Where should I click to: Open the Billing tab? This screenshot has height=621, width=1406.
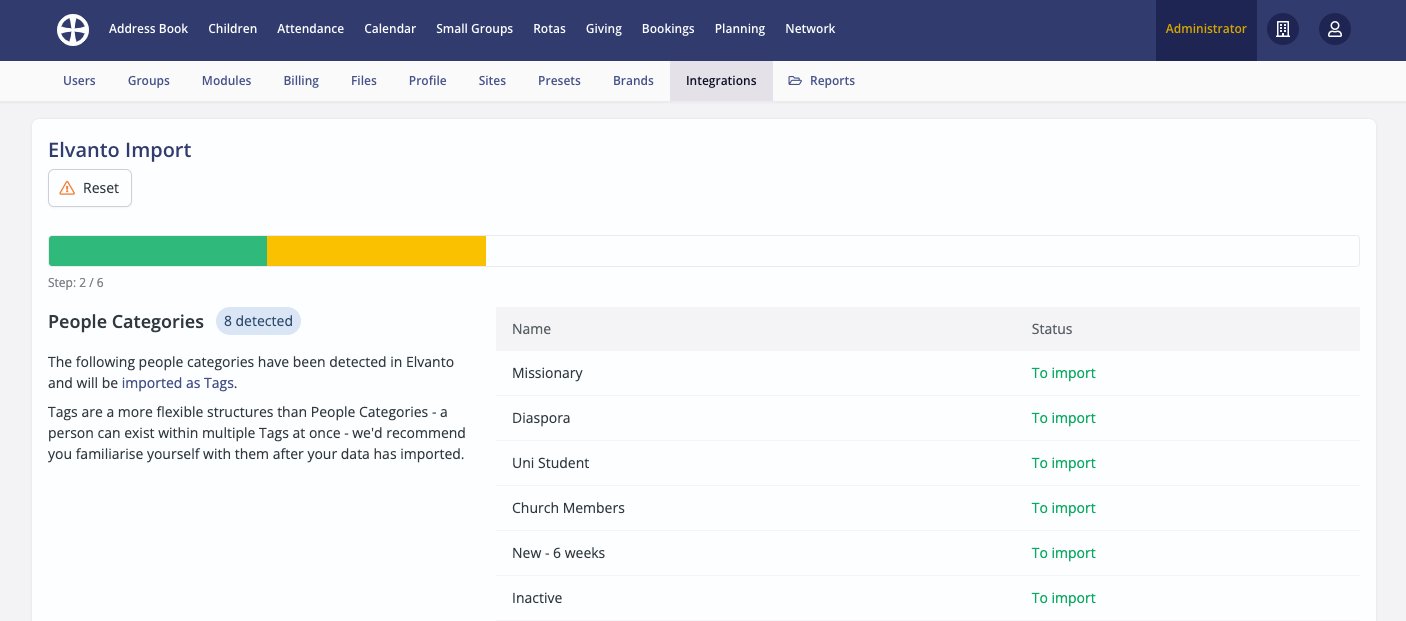(301, 81)
